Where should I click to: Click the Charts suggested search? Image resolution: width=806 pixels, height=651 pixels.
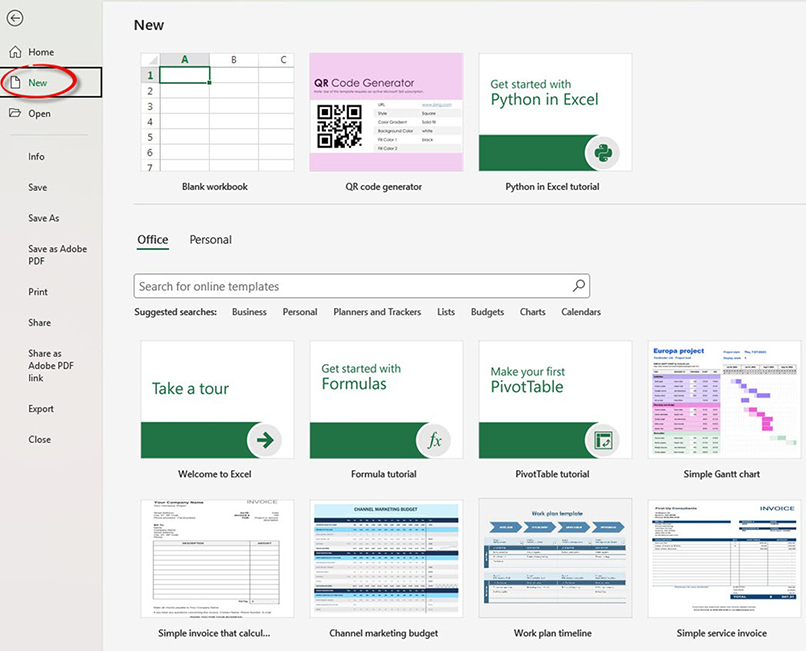coord(533,312)
